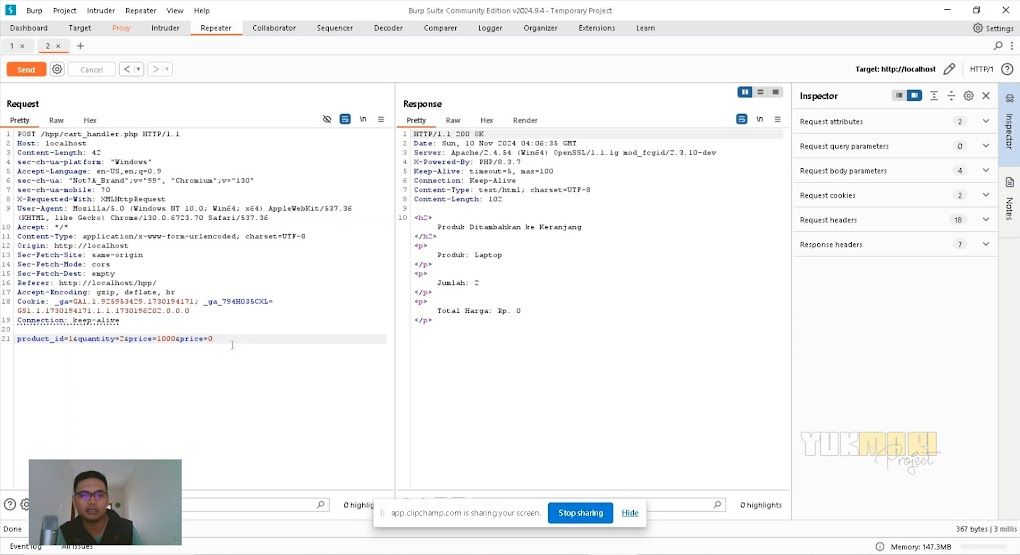The image size is (1020, 555).
Task: Open the Intruder menu
Action: coord(101,10)
